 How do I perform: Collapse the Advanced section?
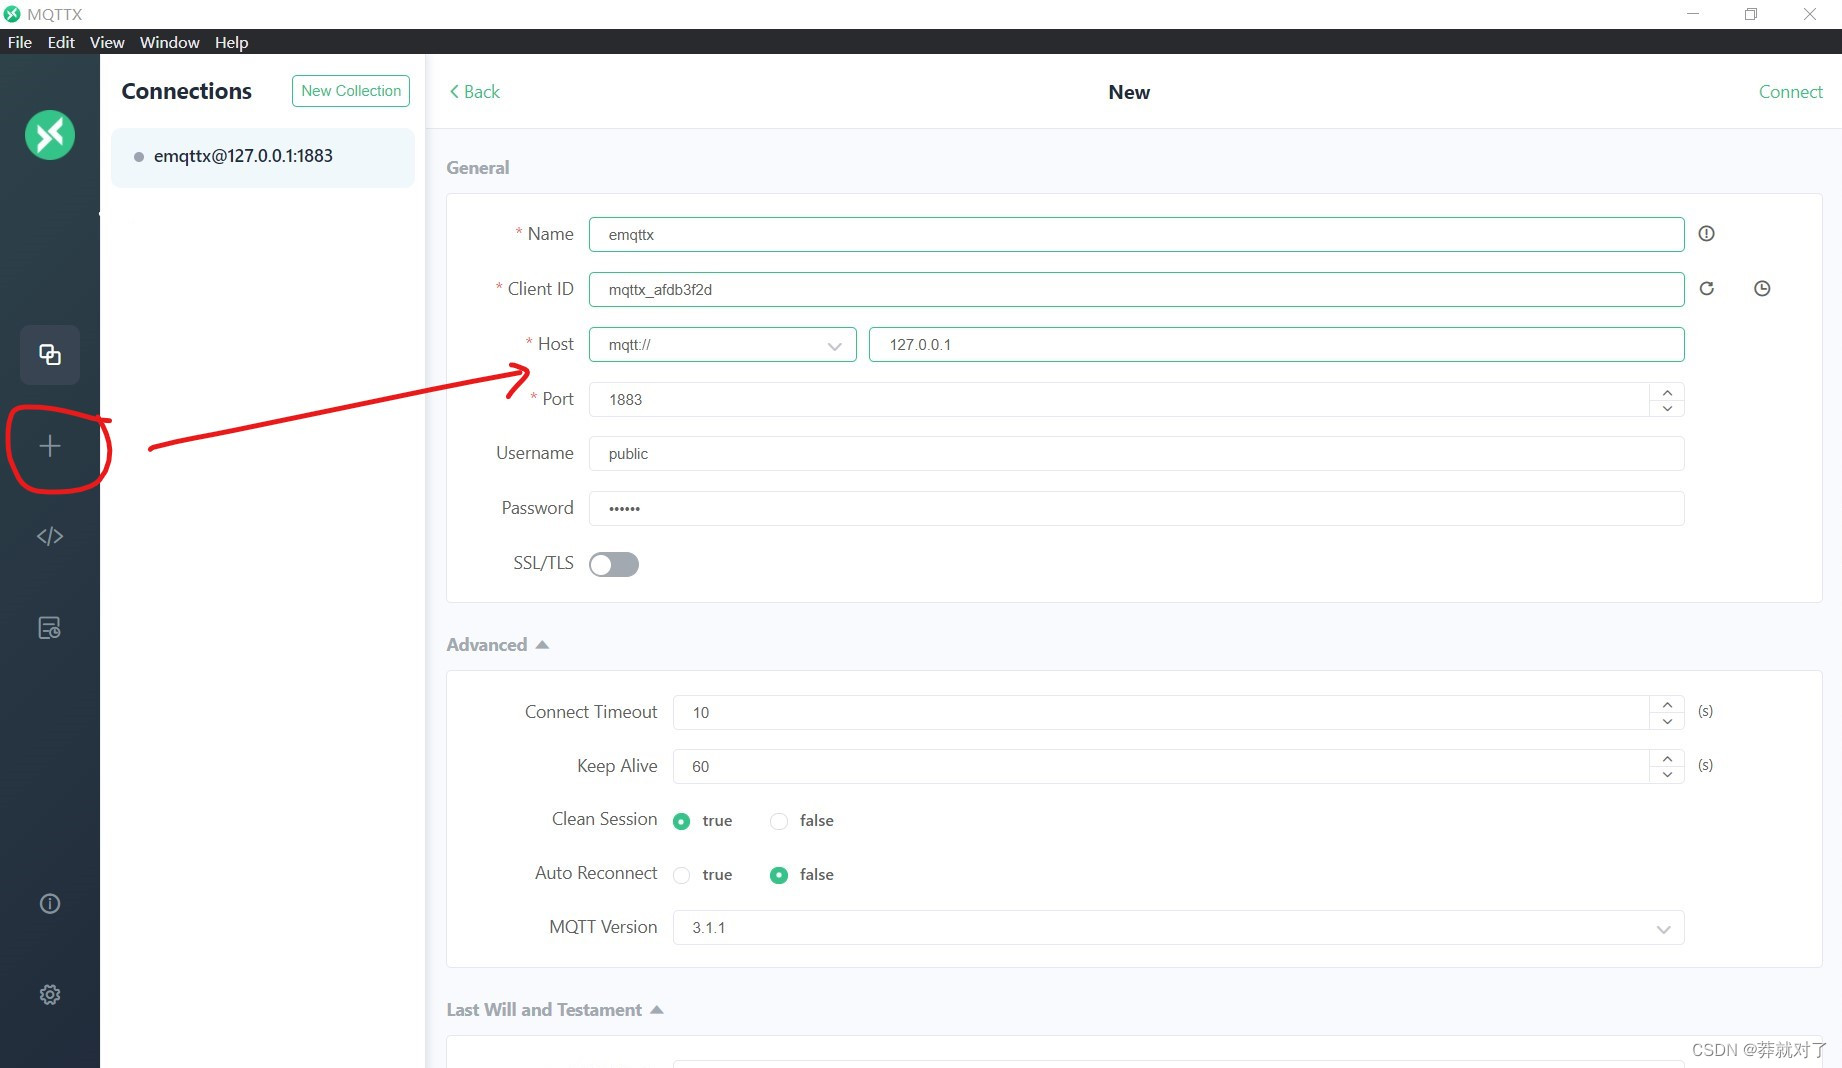pos(497,645)
